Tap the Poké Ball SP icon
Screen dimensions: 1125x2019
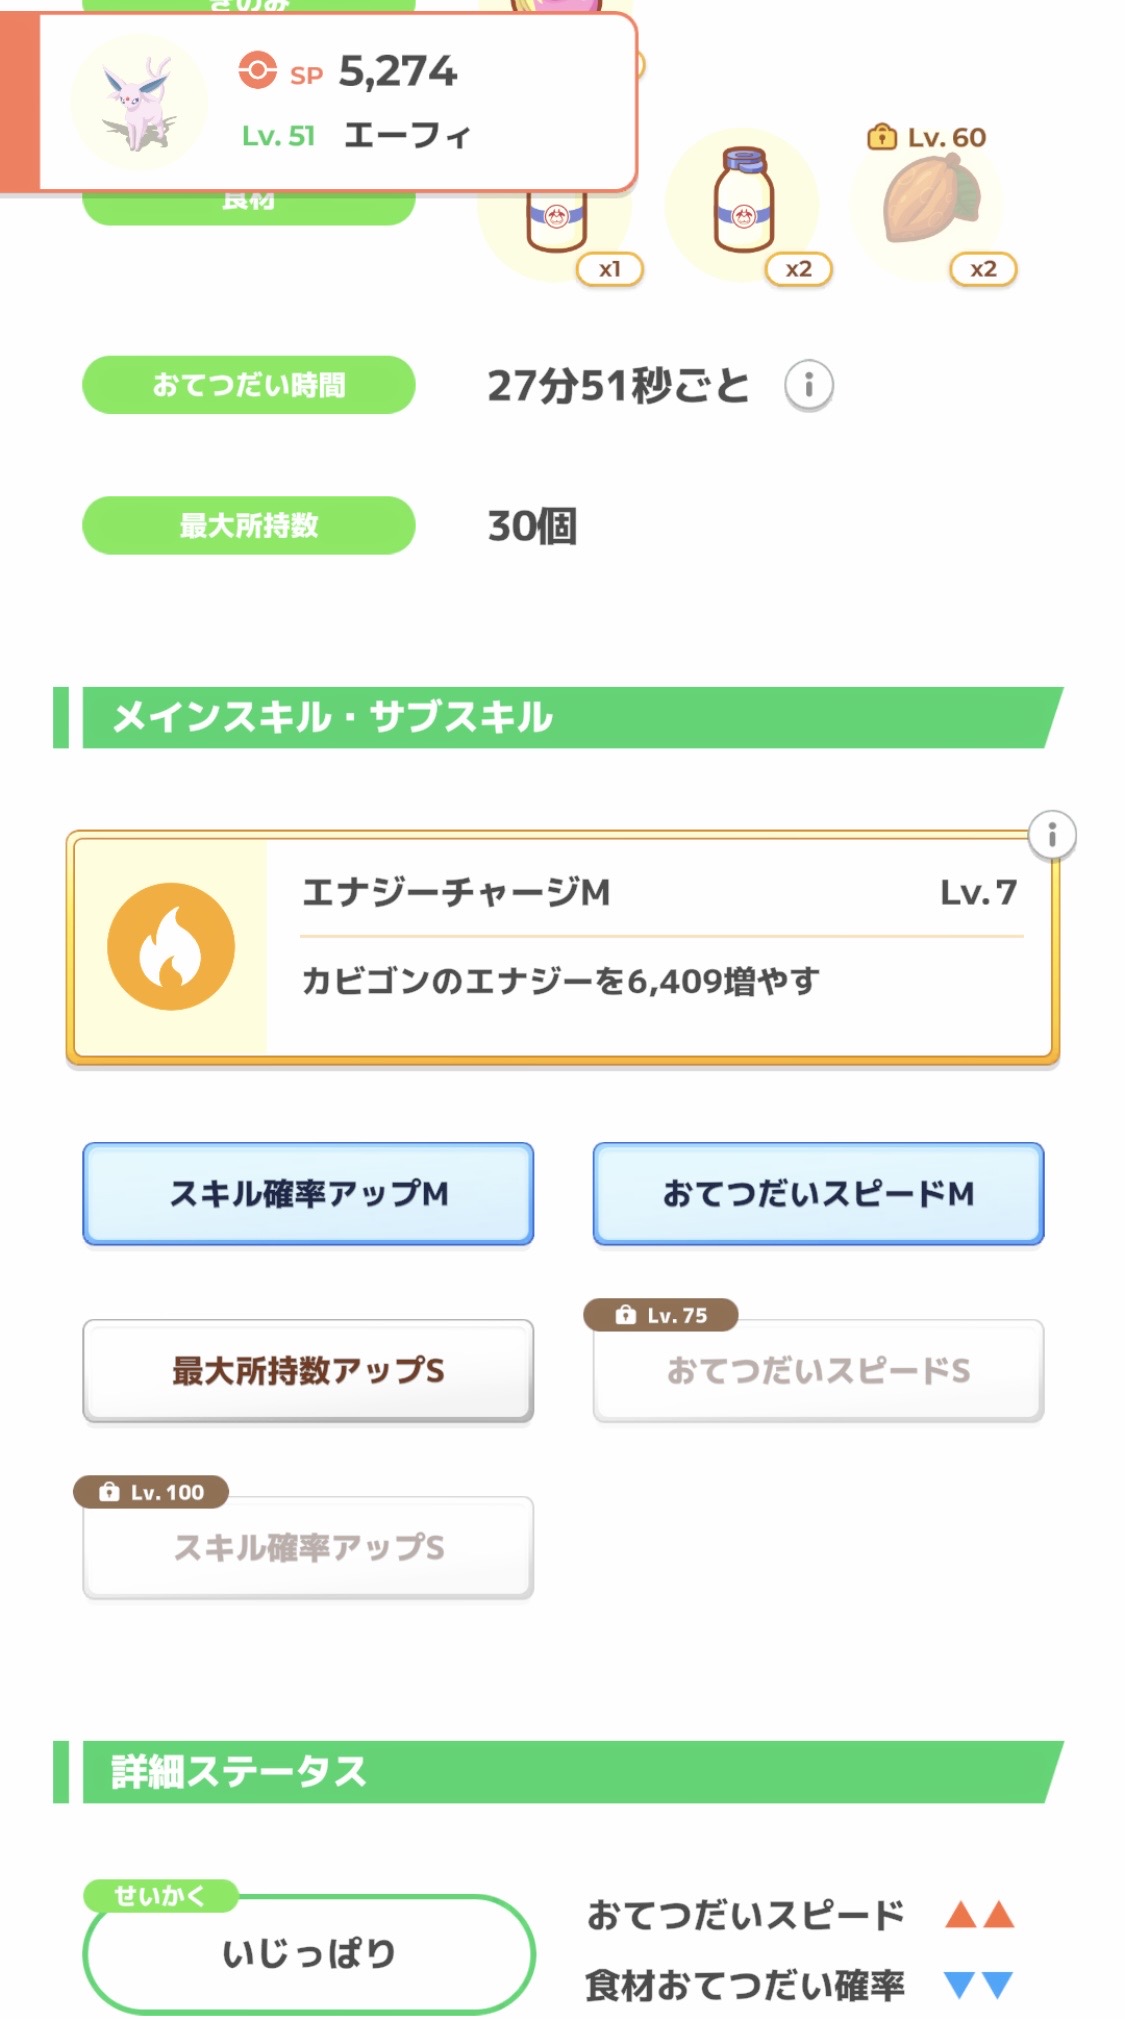(x=257, y=71)
